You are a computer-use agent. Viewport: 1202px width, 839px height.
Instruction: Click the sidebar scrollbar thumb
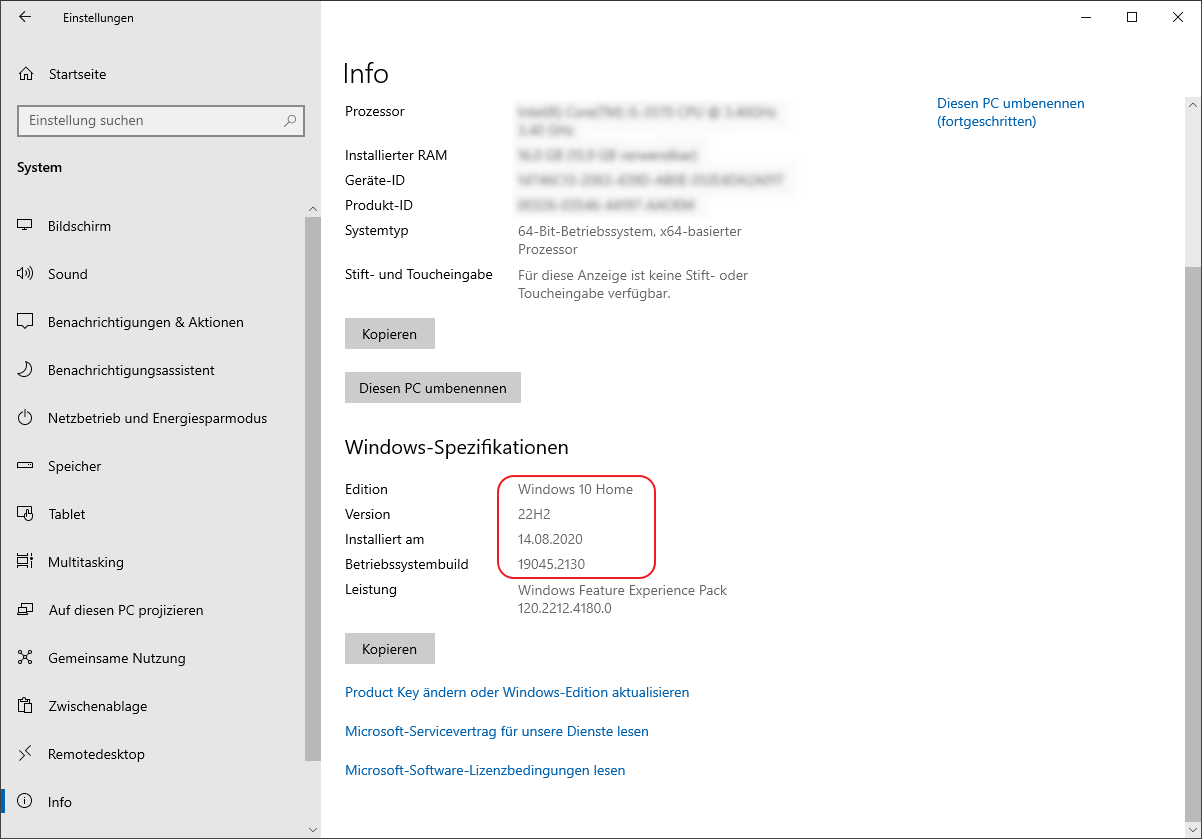(313, 489)
